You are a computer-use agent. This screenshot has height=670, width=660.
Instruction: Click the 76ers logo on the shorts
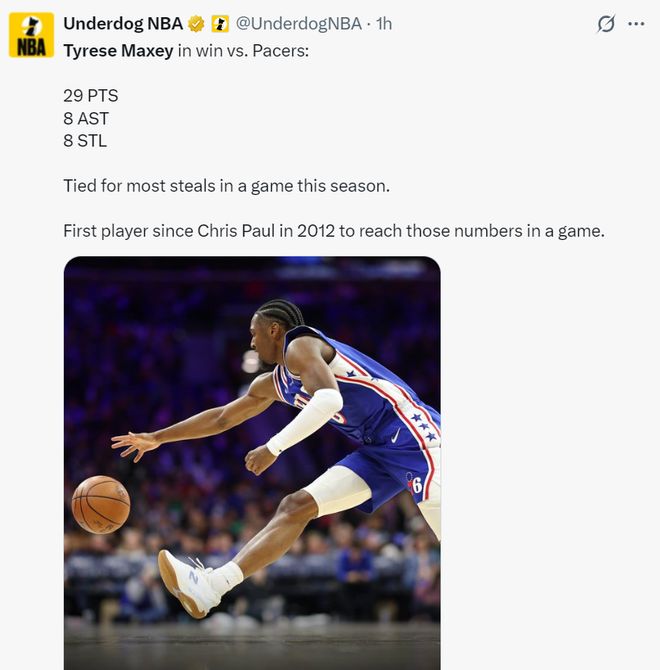pyautogui.click(x=414, y=483)
